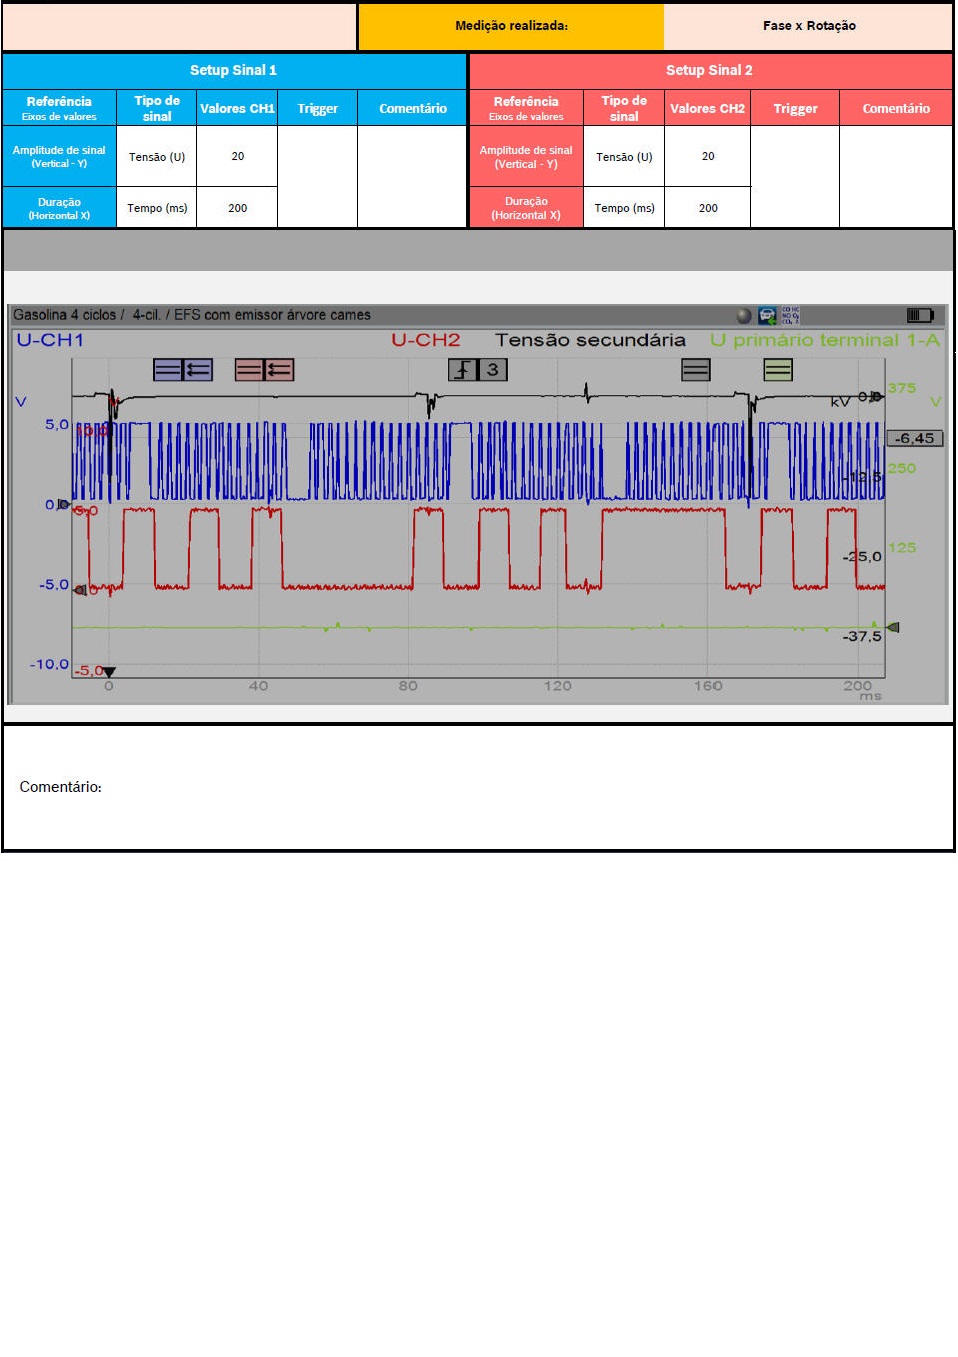Viewport: 958px width, 1357px height.
Task: Click the black trigger time marker at zero
Action: click(109, 672)
